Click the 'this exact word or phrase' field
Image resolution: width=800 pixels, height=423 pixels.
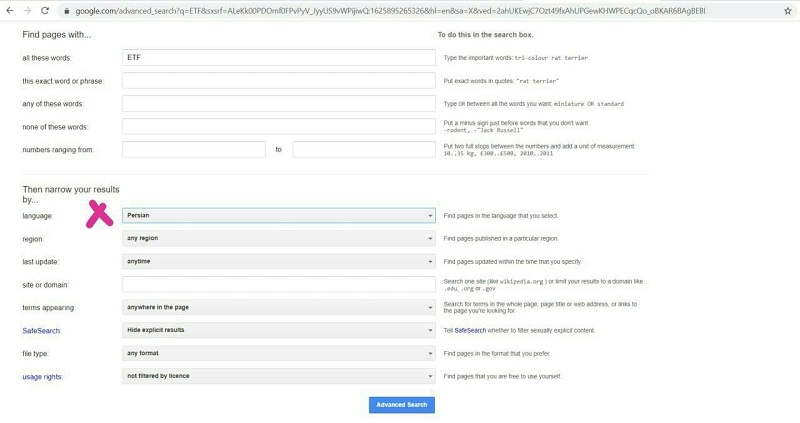279,81
